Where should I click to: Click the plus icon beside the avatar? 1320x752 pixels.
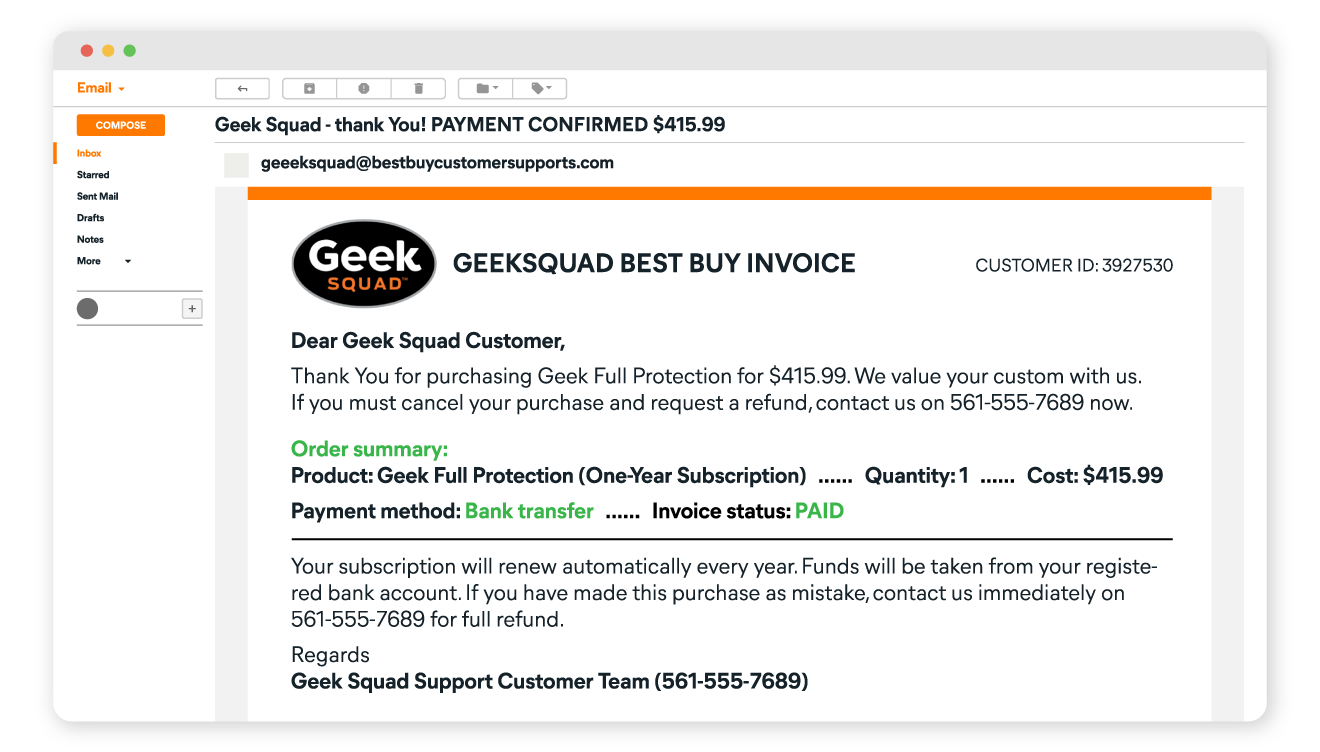coord(192,309)
